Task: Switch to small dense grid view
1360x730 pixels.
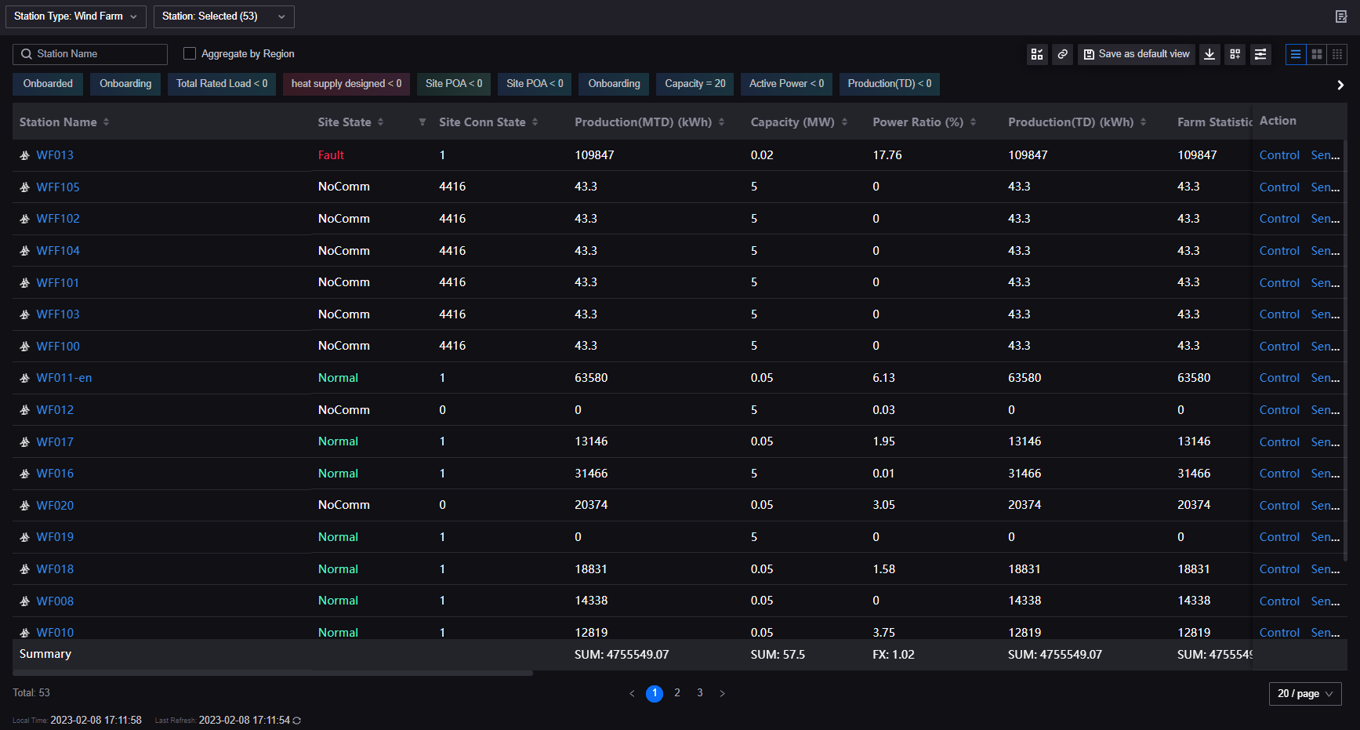Action: [x=1337, y=54]
